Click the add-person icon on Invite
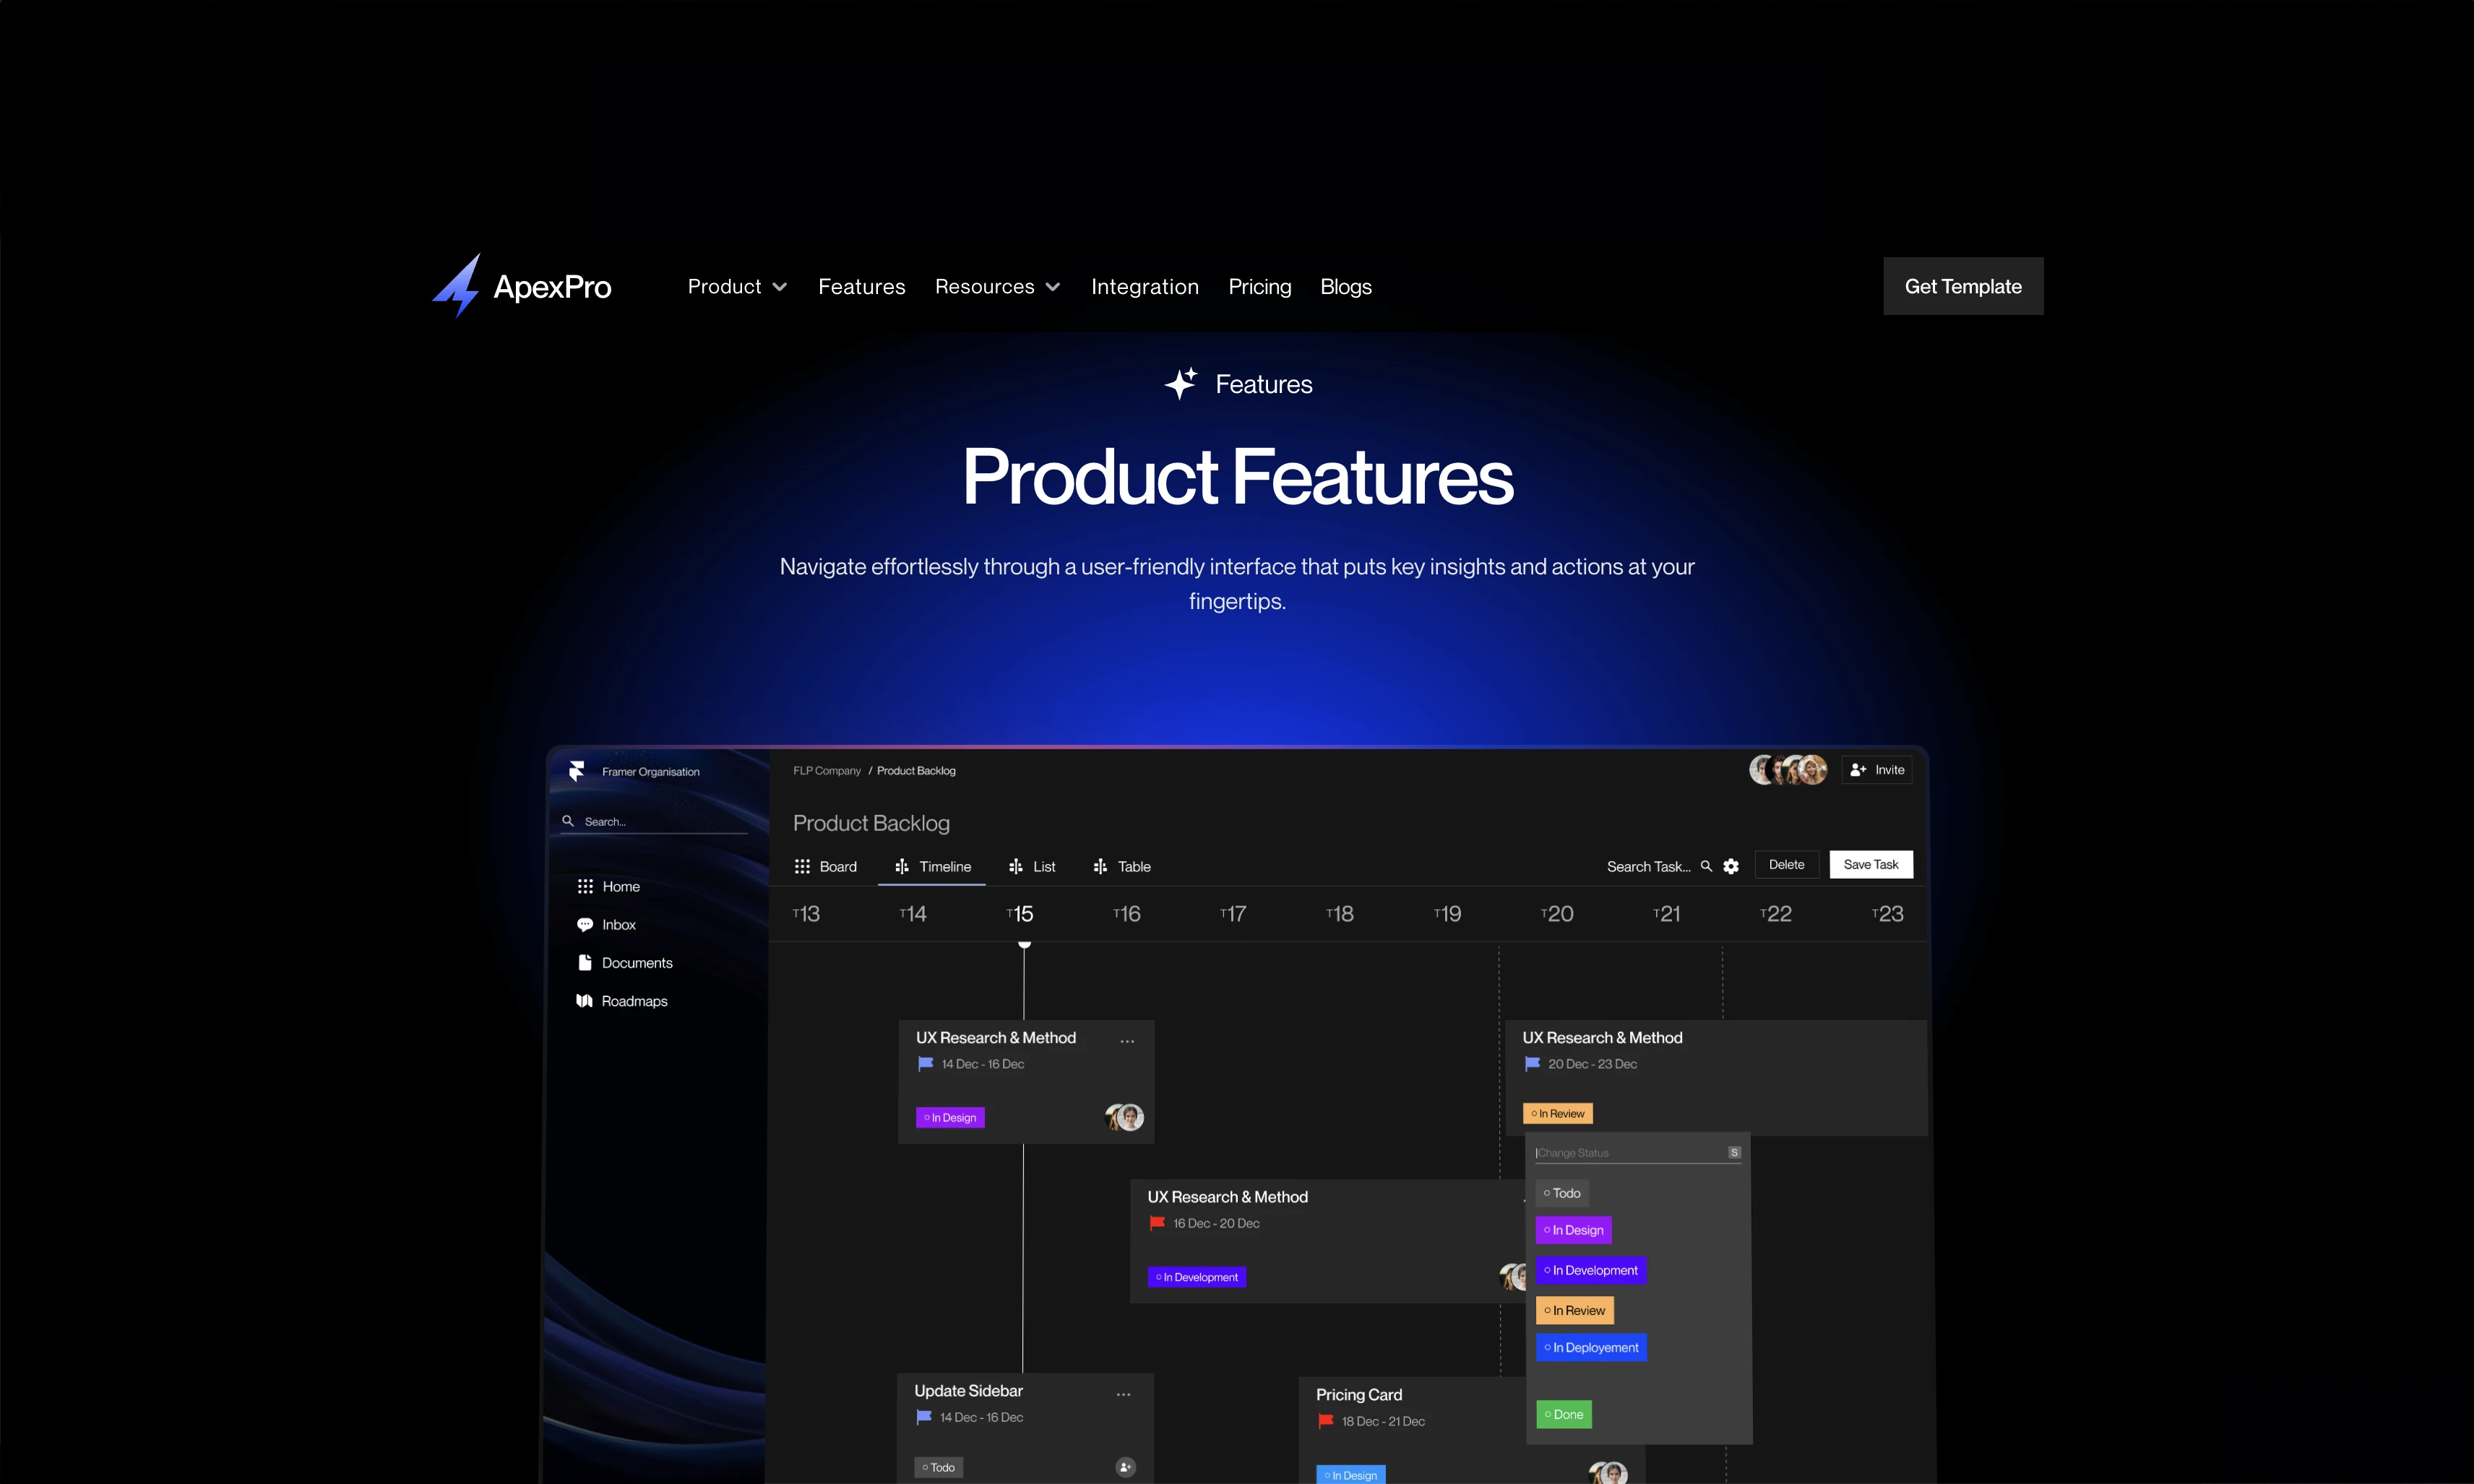 (1858, 770)
